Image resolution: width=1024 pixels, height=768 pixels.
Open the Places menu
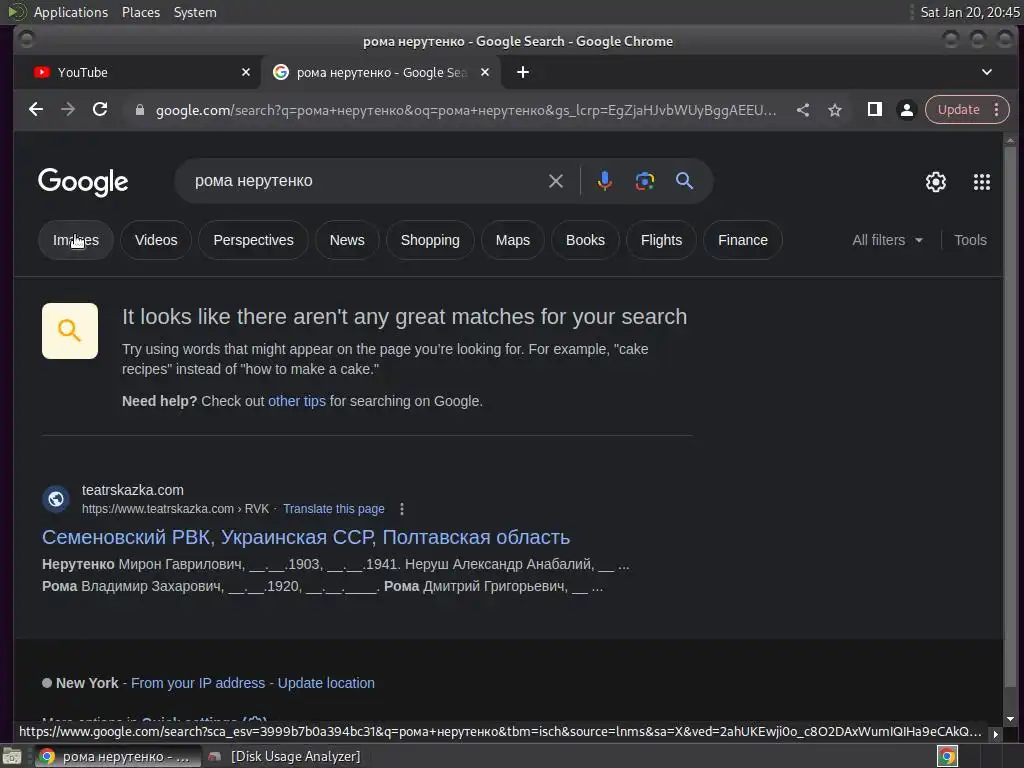[x=141, y=12]
